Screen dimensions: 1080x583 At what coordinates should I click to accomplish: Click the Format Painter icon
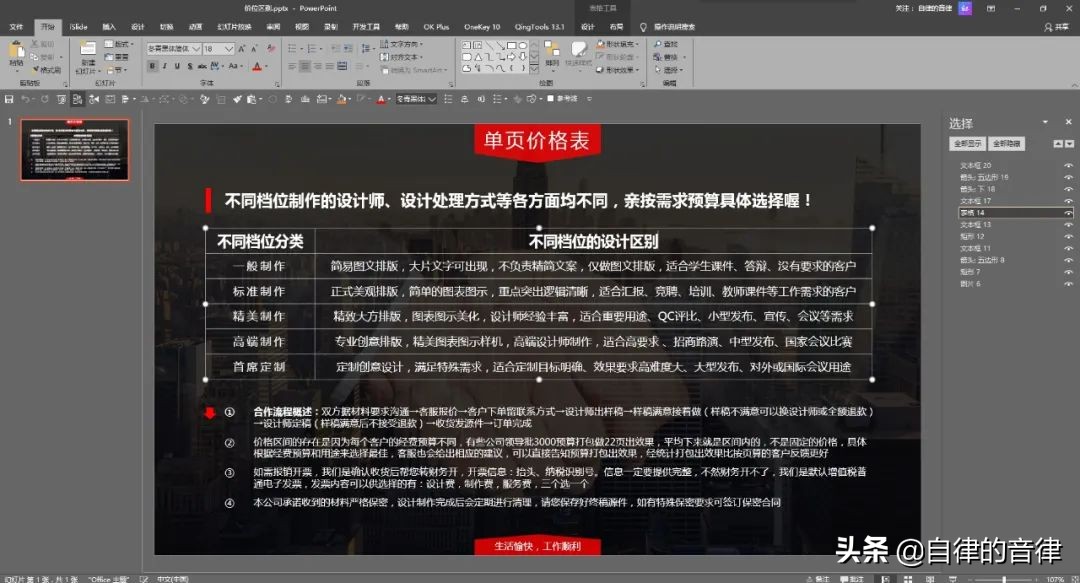pos(46,70)
